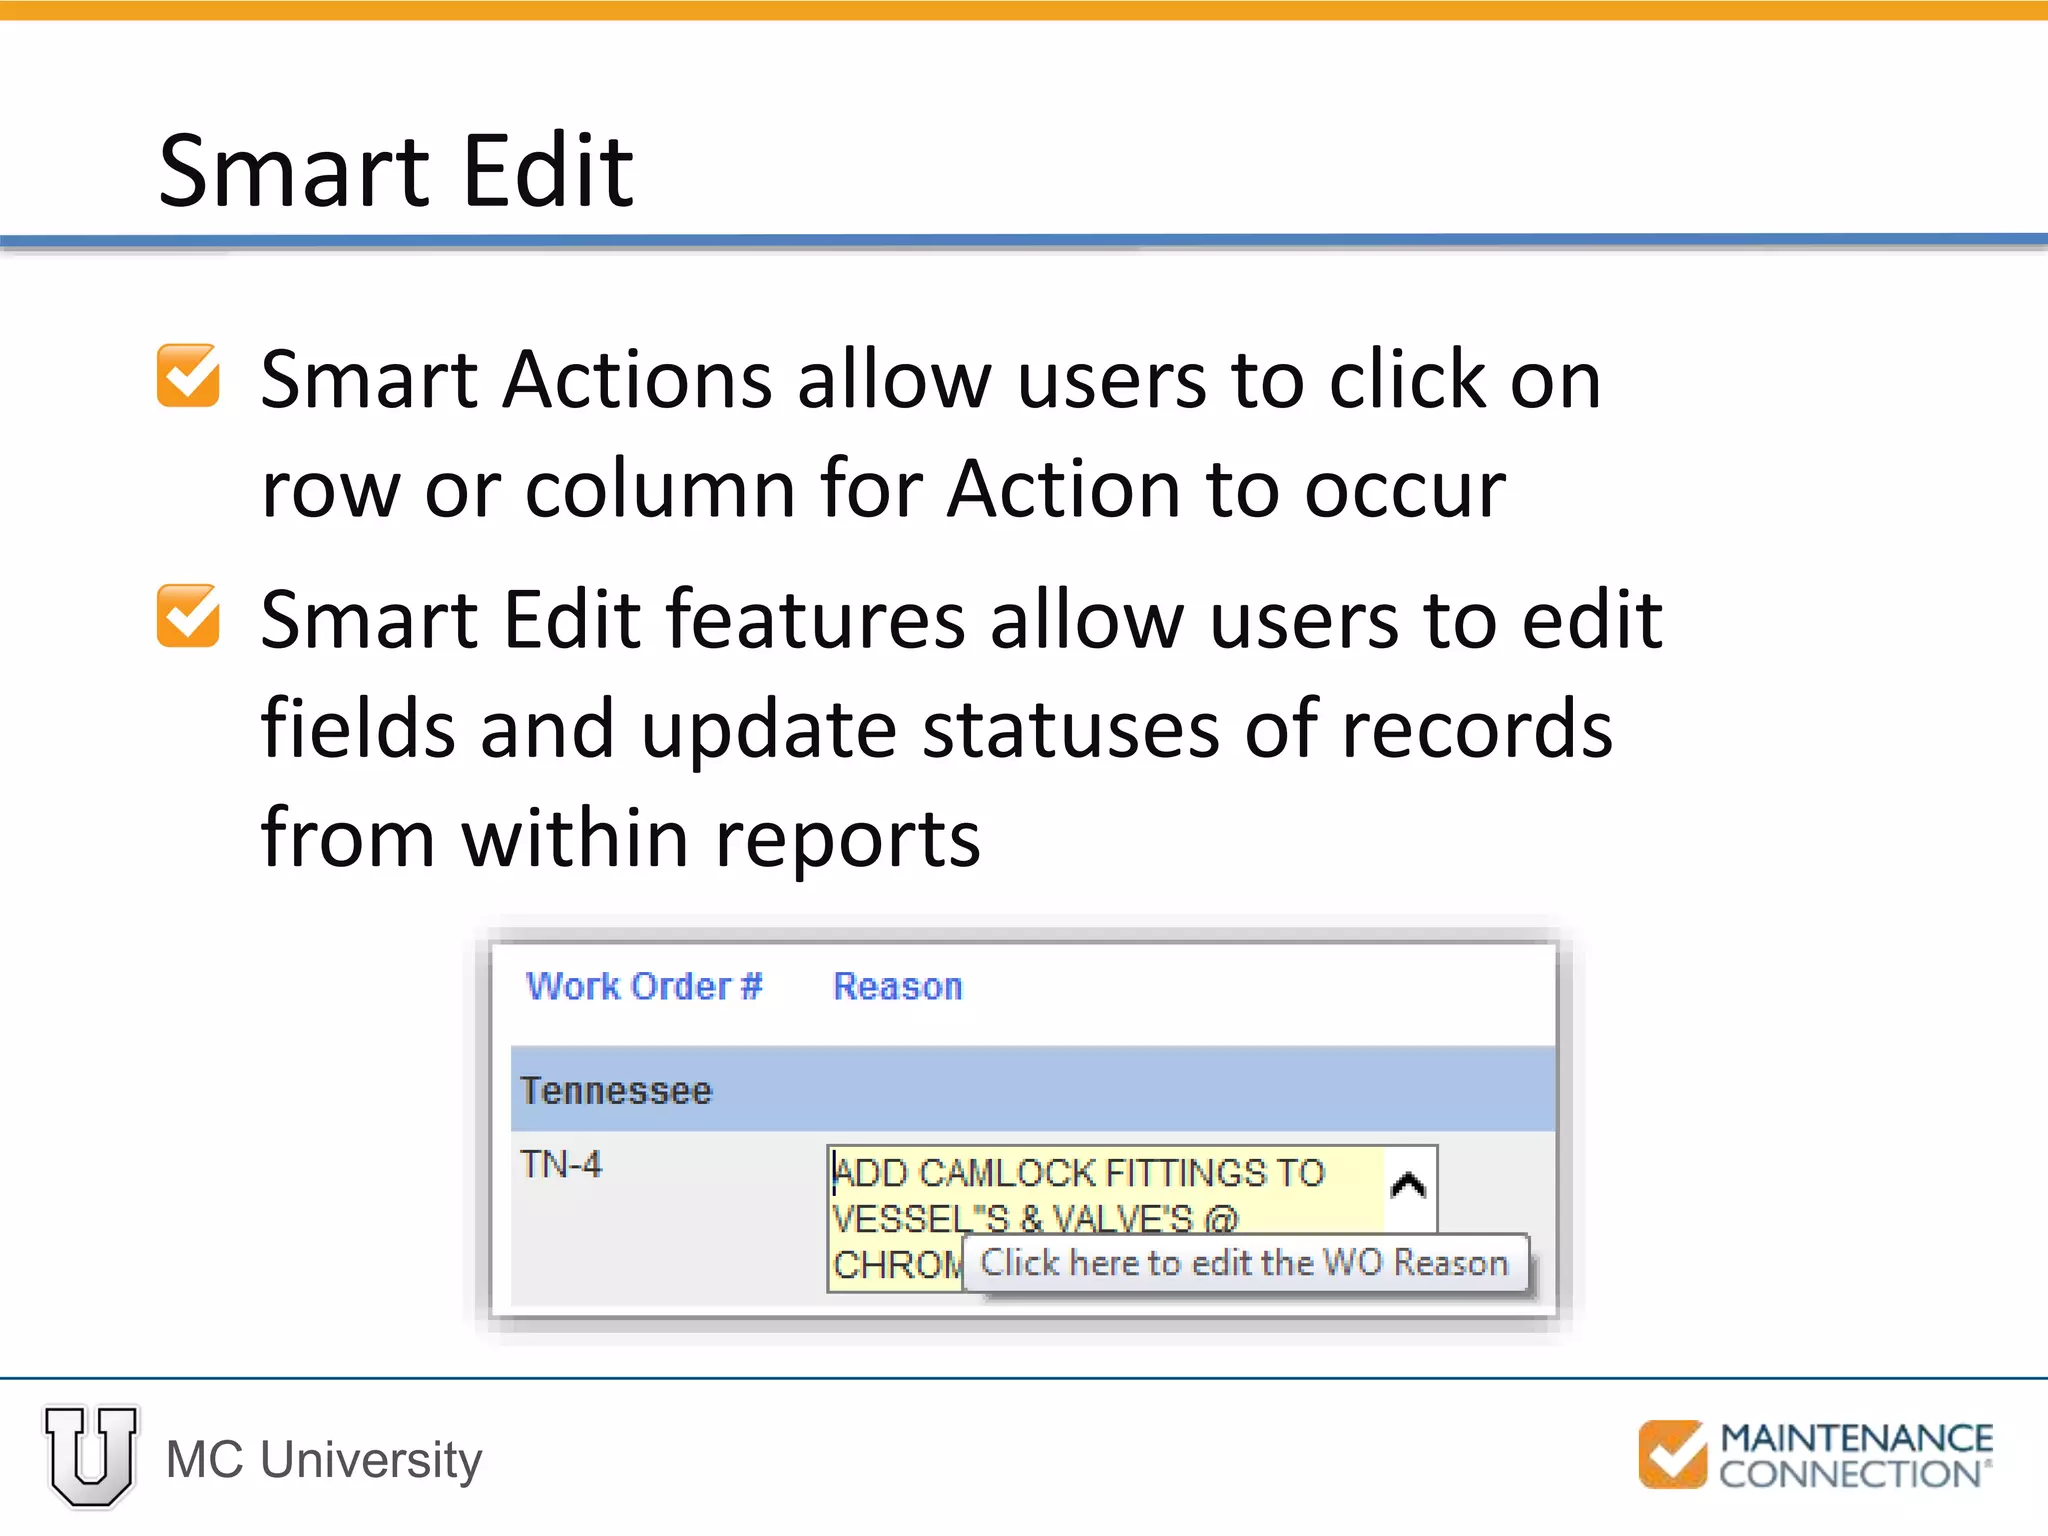
Task: Click the up arrow in the Reason field
Action: 1409,1186
